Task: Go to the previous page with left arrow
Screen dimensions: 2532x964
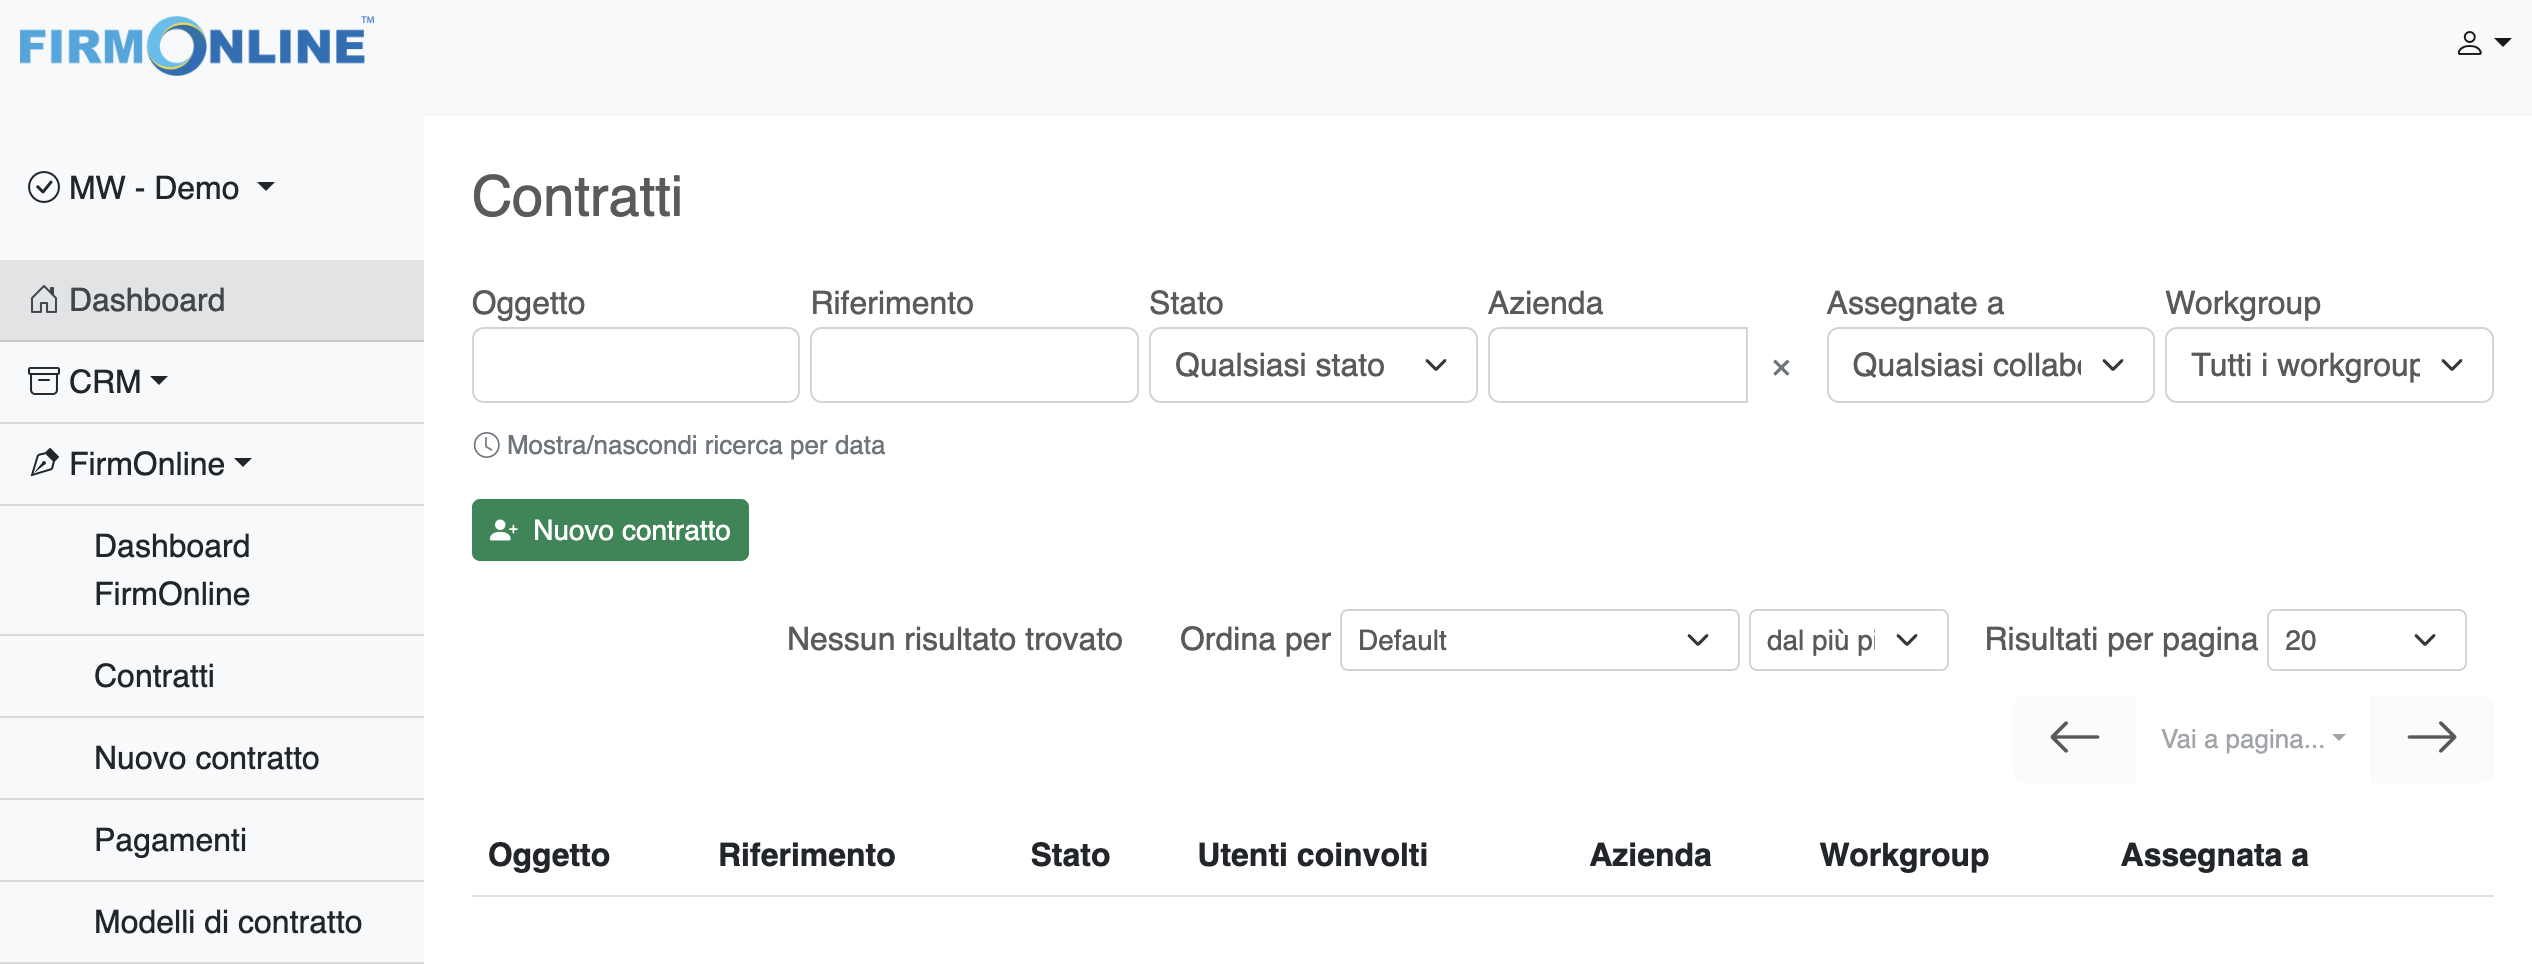Action: tap(2073, 738)
